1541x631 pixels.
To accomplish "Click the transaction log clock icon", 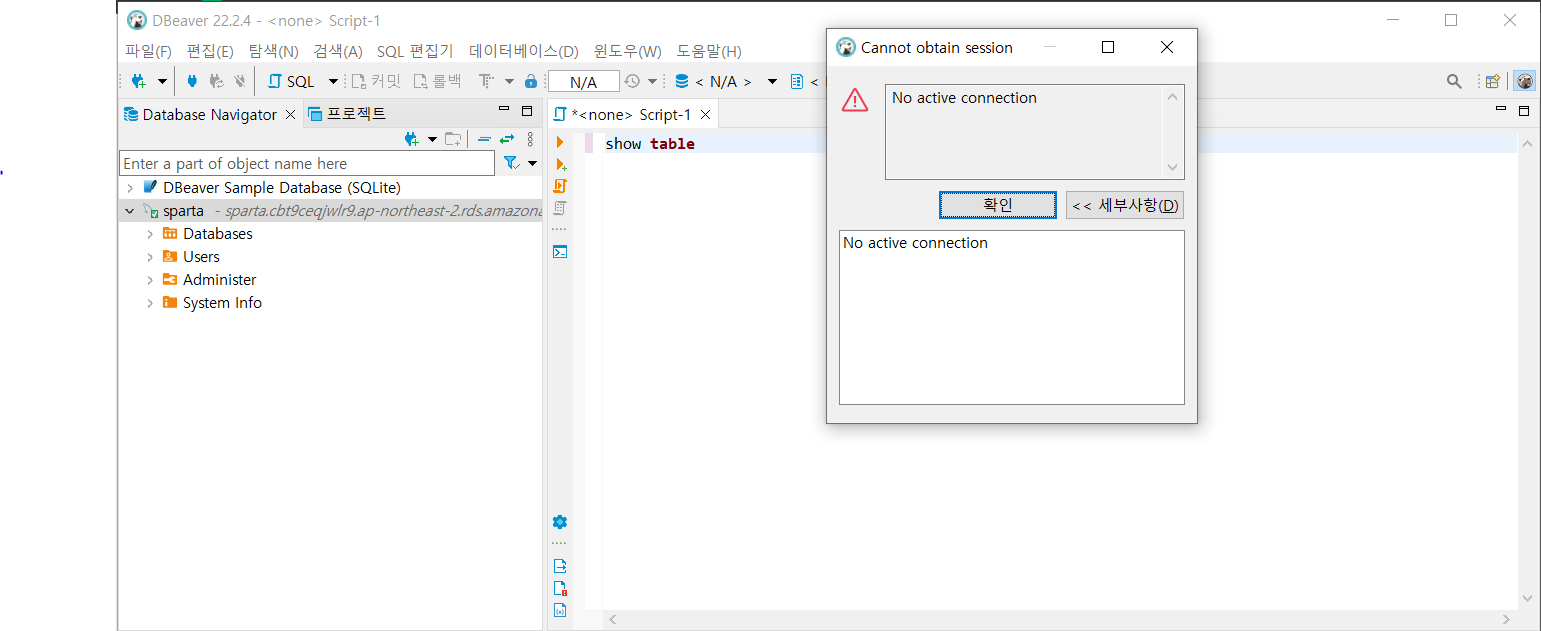I will click(632, 81).
